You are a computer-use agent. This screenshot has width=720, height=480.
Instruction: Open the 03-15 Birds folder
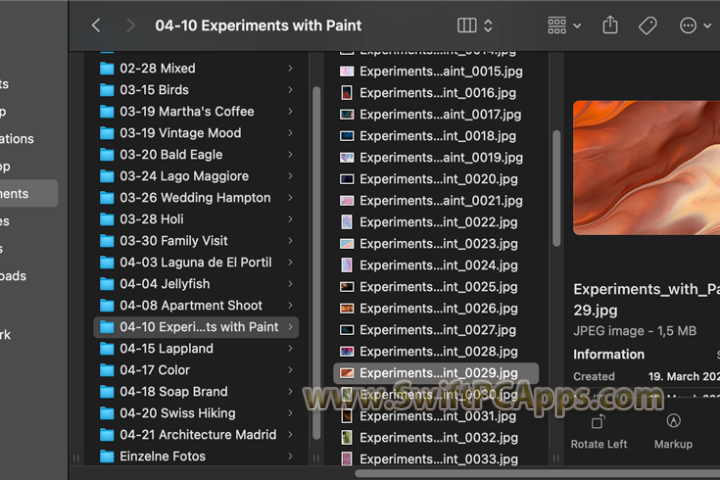click(x=197, y=90)
